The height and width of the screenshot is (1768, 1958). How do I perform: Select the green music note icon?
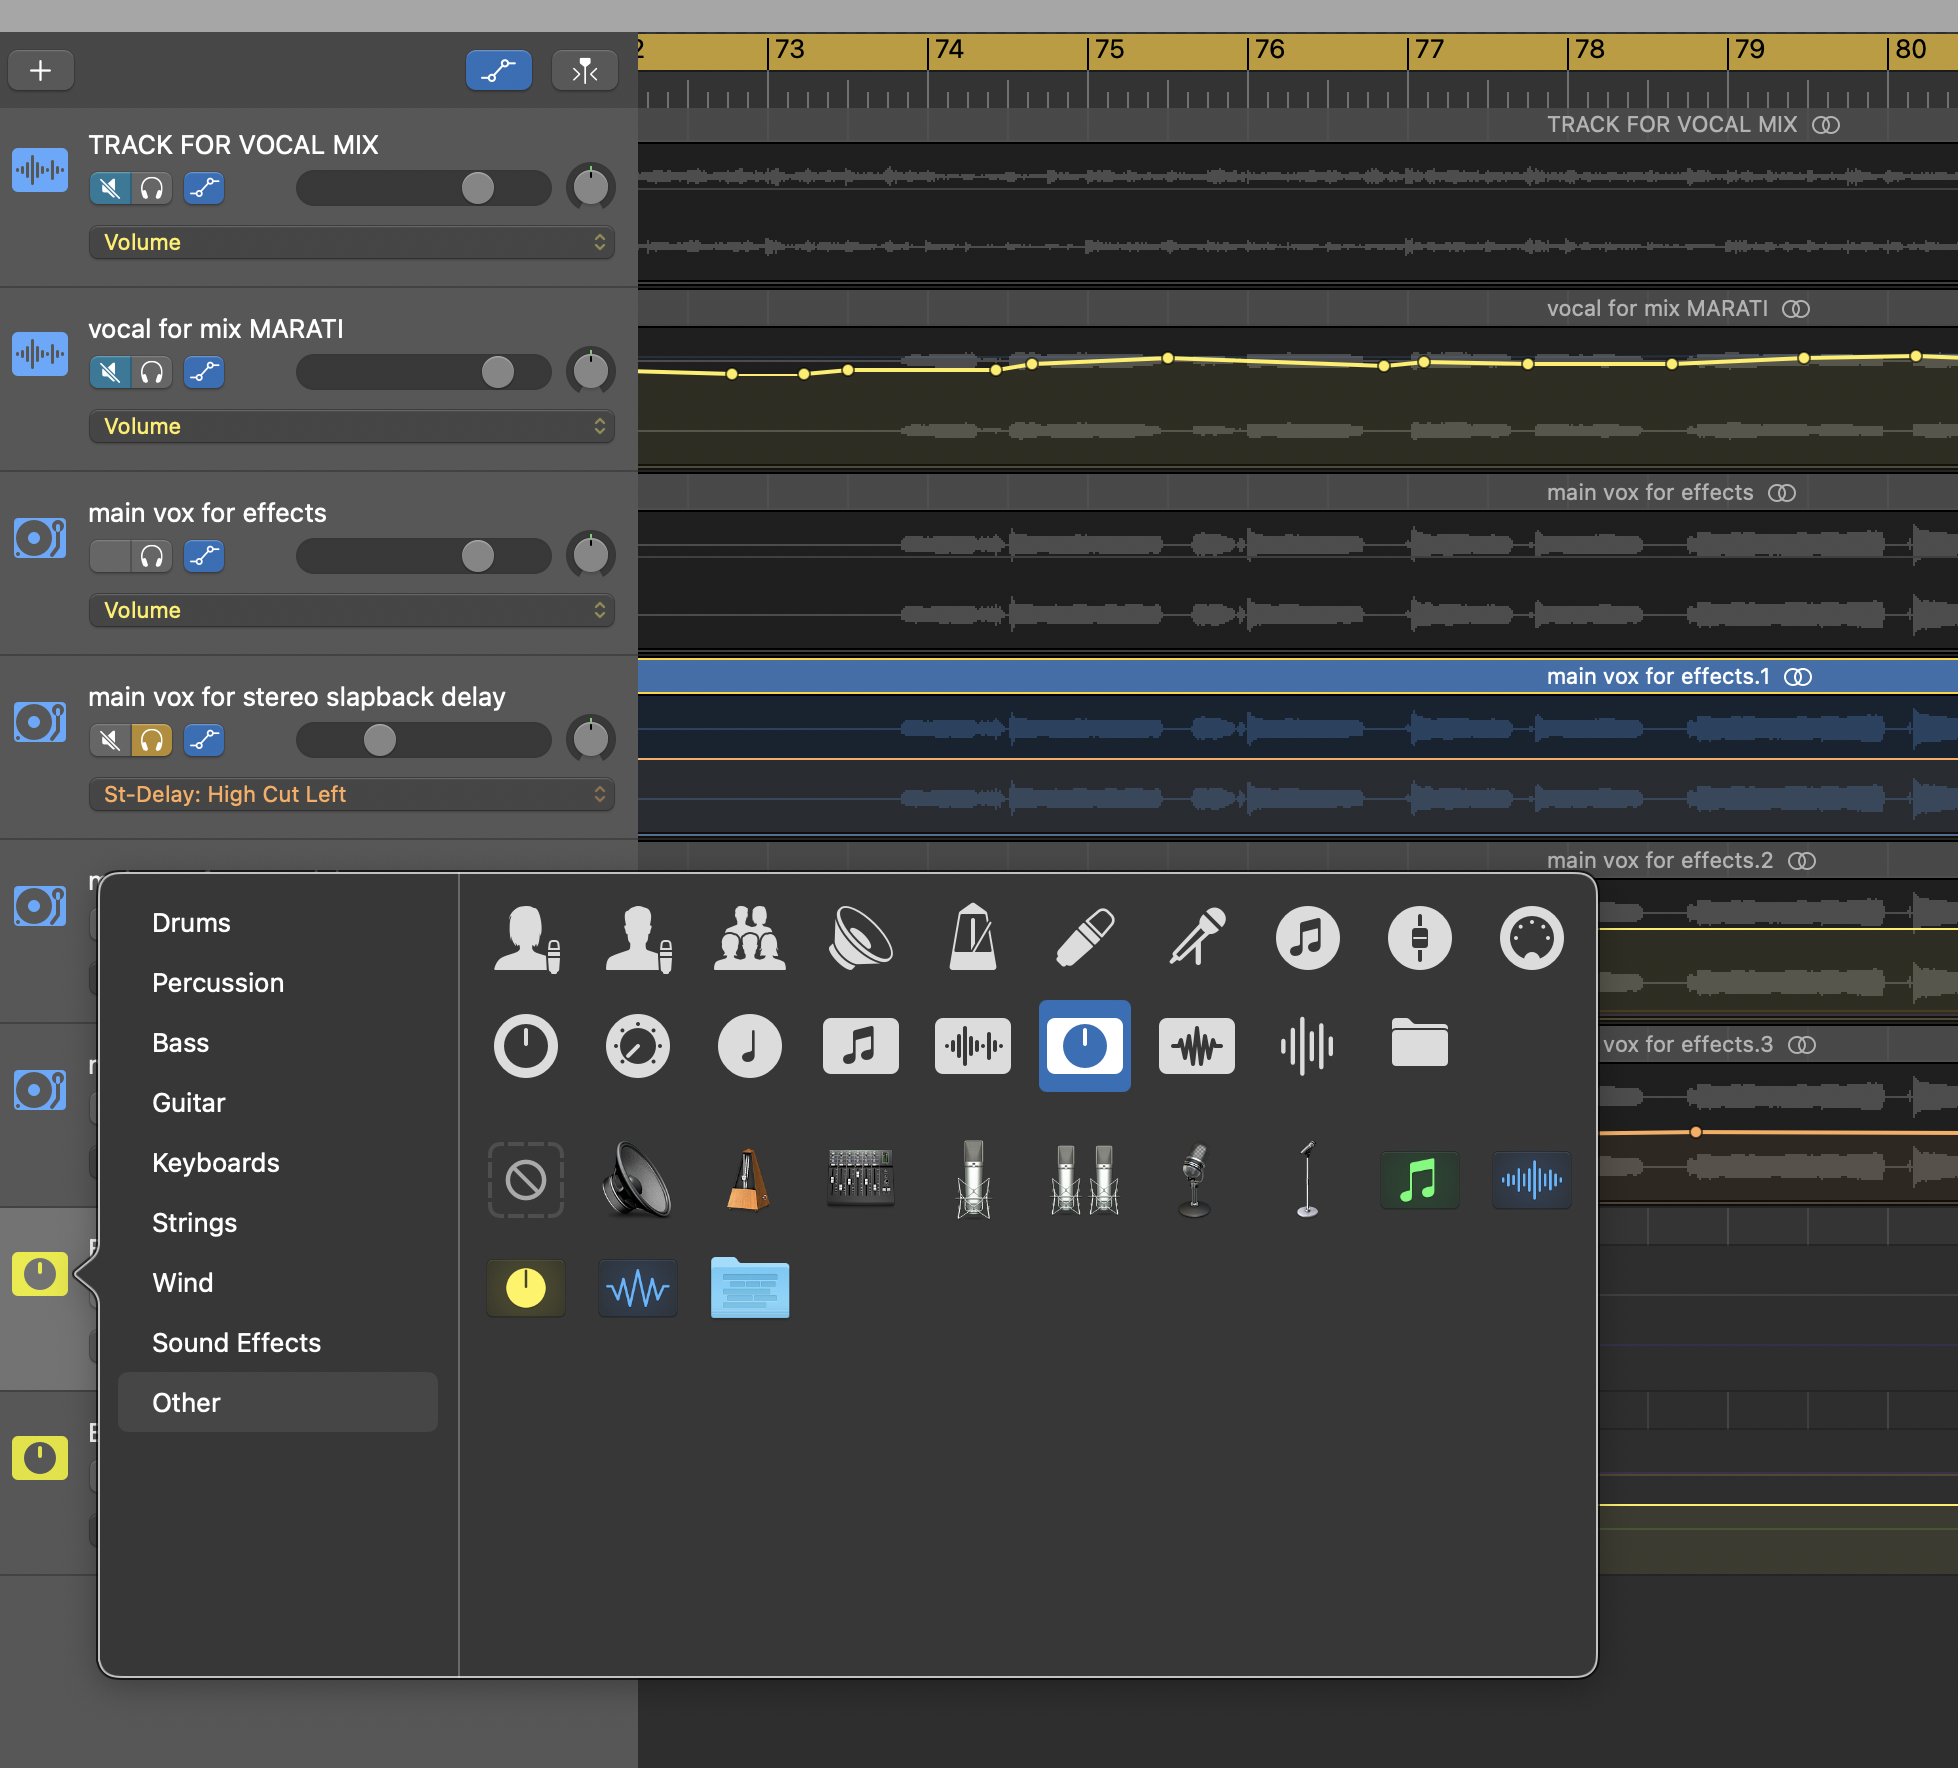click(x=1419, y=1180)
